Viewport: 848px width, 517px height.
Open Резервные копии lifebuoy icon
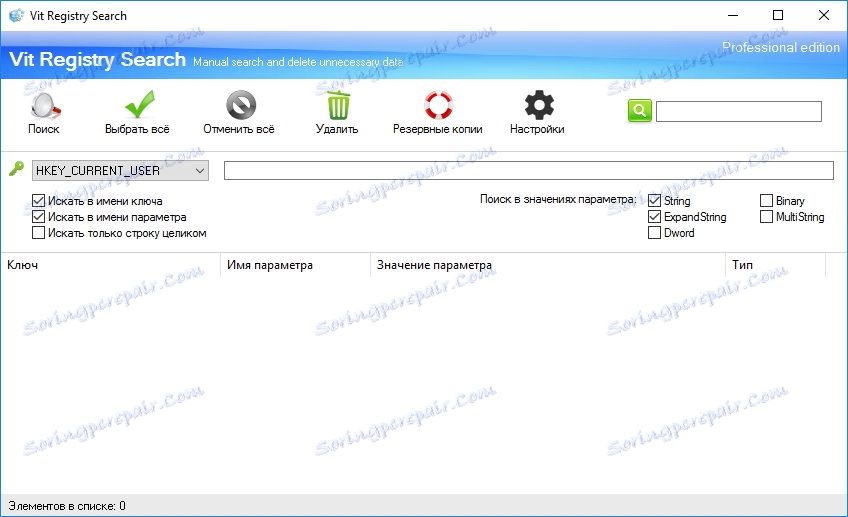(438, 105)
